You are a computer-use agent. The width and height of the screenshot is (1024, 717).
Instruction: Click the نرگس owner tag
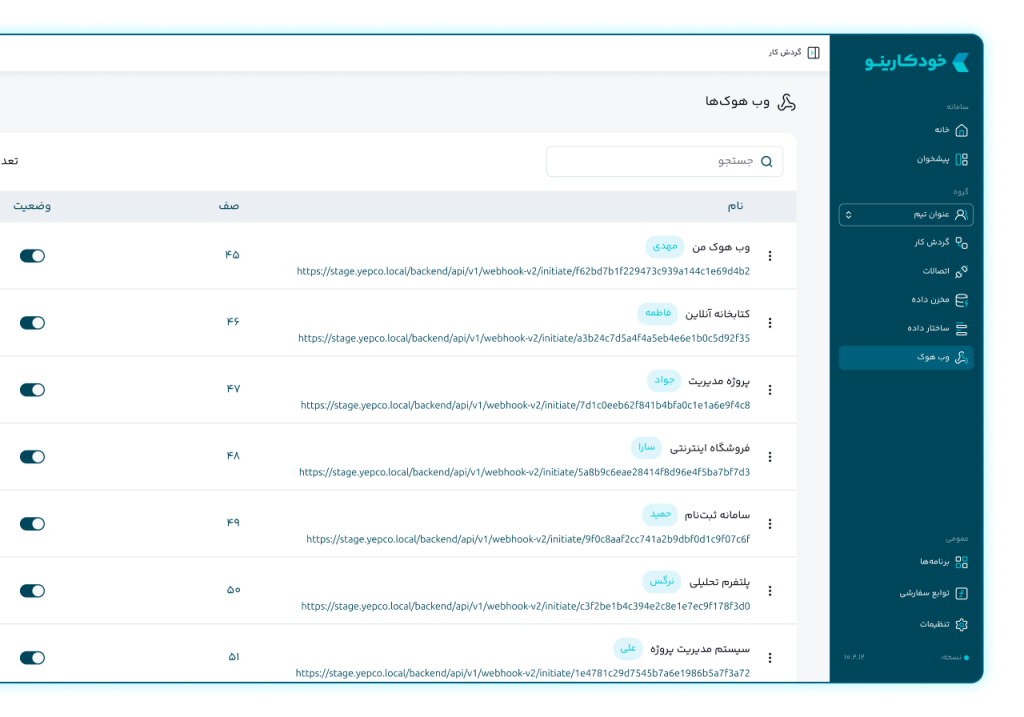click(662, 581)
